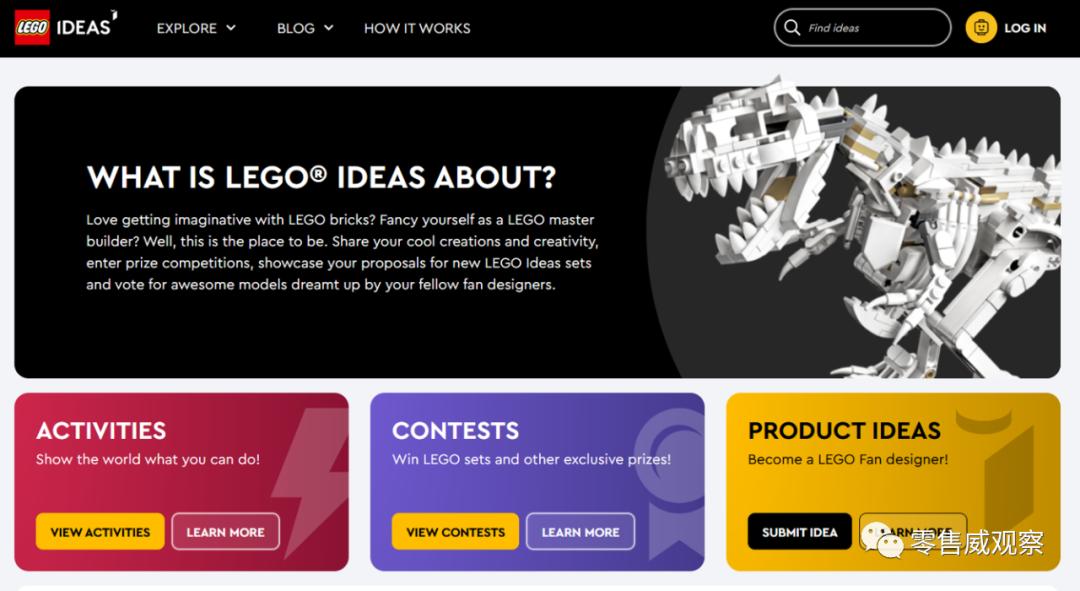The width and height of the screenshot is (1080, 591).
Task: Click Learn More under Activities
Action: point(225,532)
